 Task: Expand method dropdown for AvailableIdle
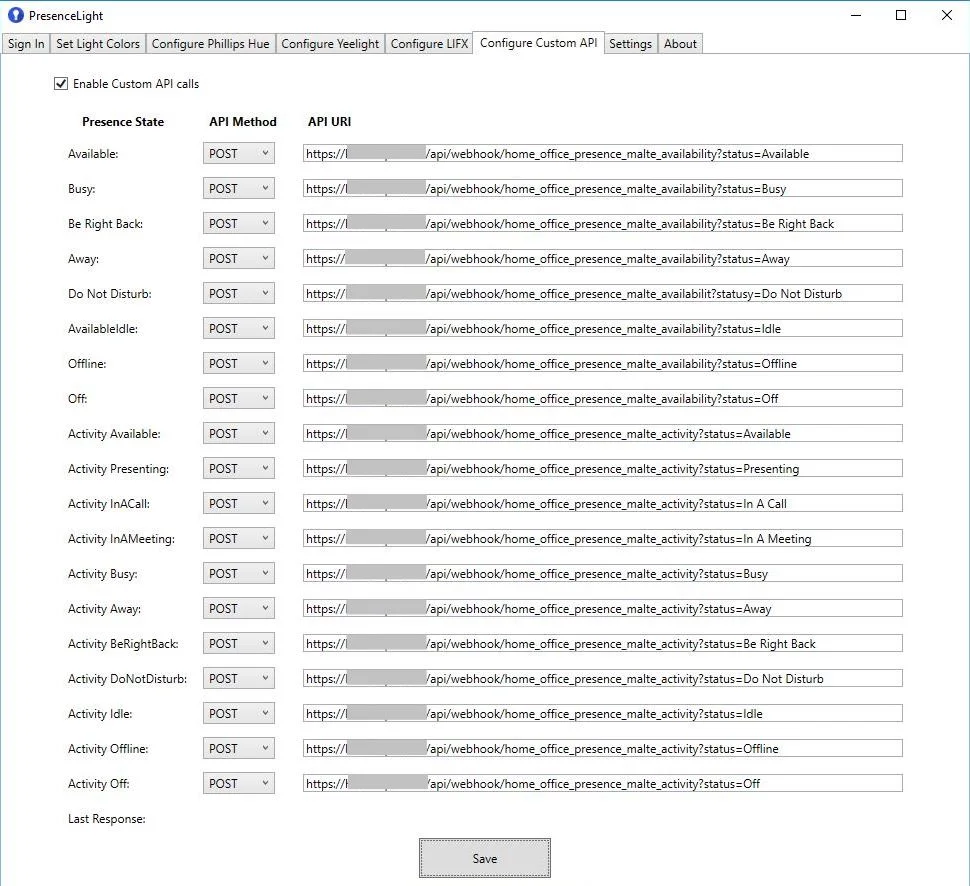(239, 329)
